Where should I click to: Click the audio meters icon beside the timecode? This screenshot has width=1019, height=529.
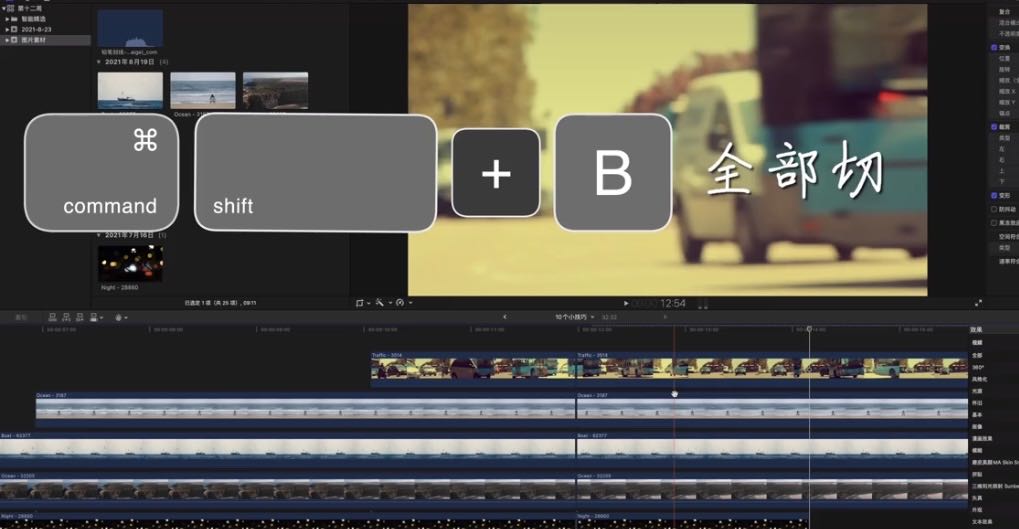703,303
